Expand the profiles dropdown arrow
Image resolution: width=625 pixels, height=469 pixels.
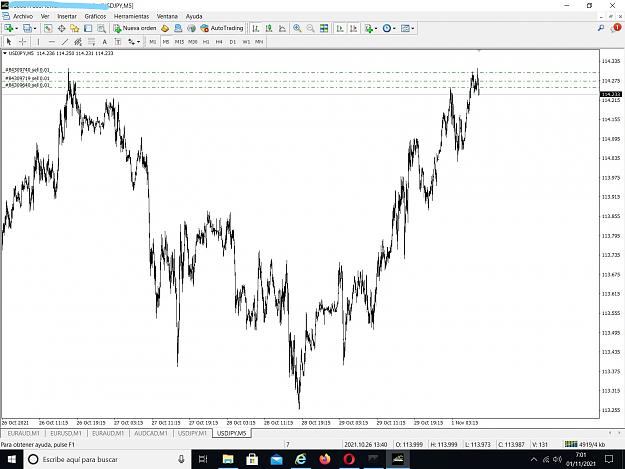click(35, 28)
